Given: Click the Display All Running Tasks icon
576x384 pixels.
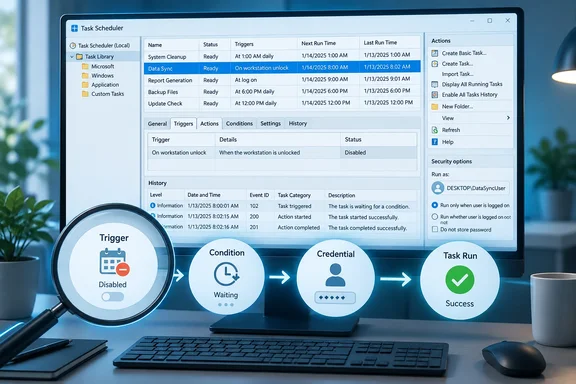Looking at the screenshot, I should (435, 84).
